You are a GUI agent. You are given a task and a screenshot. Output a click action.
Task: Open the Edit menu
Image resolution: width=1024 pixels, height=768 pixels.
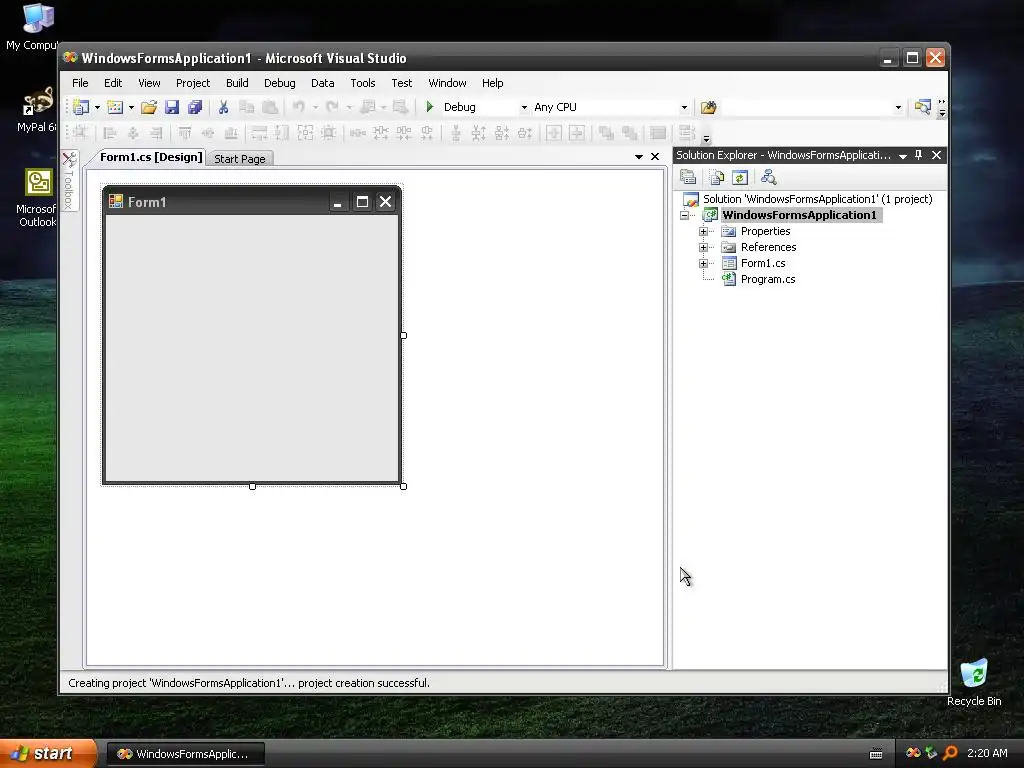[x=113, y=83]
